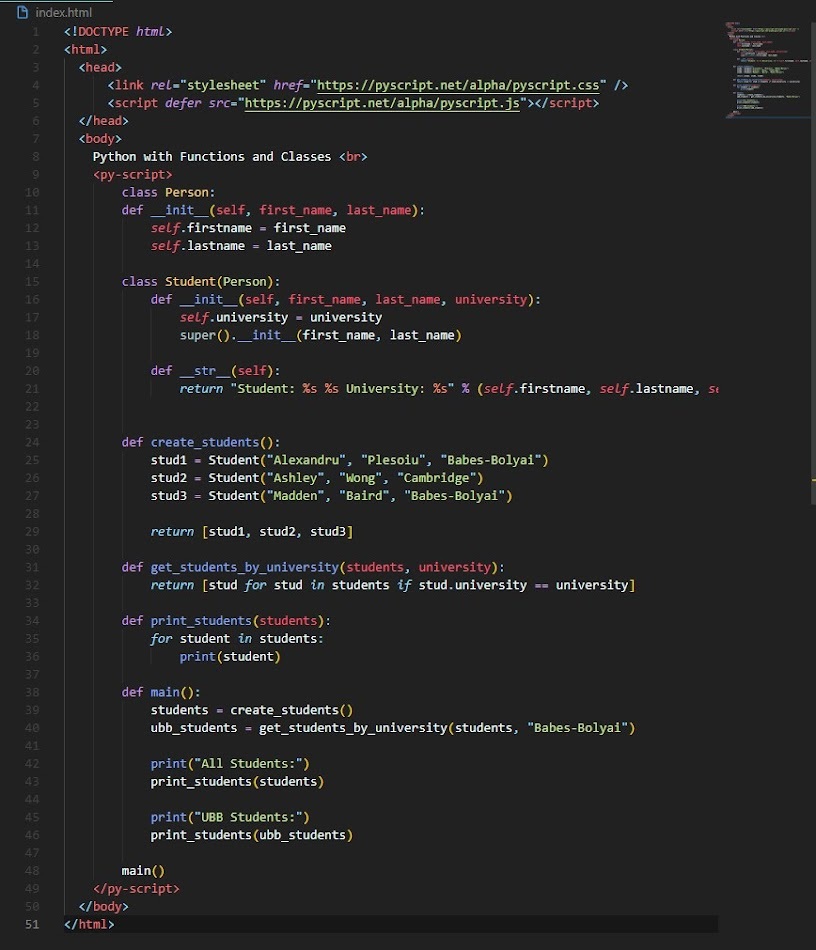The width and height of the screenshot is (816, 950).
Task: Click the '</head>' closing tag
Action: 104,121
